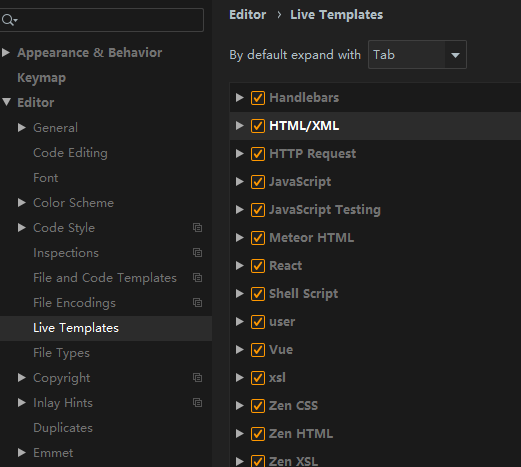Expand the Zen HTML template group

[239, 433]
